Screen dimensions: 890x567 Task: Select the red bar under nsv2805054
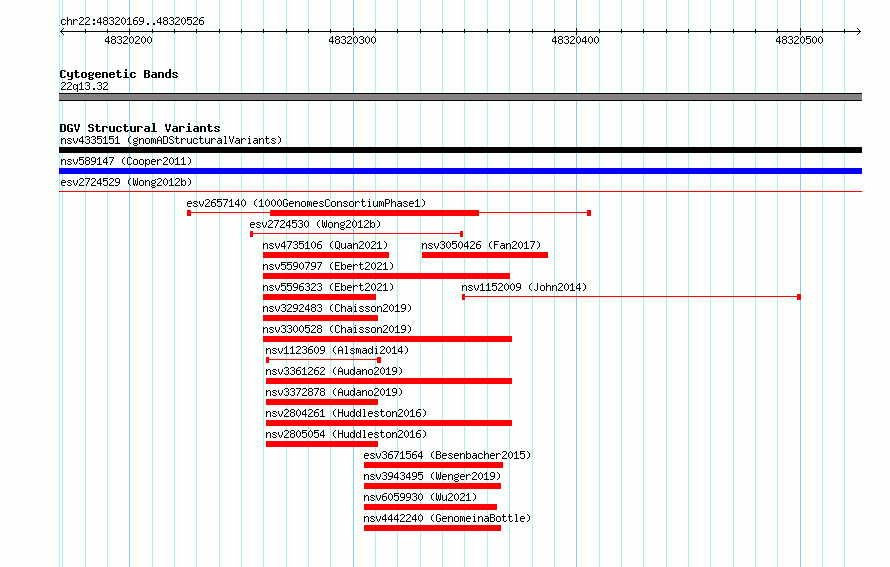(x=322, y=444)
